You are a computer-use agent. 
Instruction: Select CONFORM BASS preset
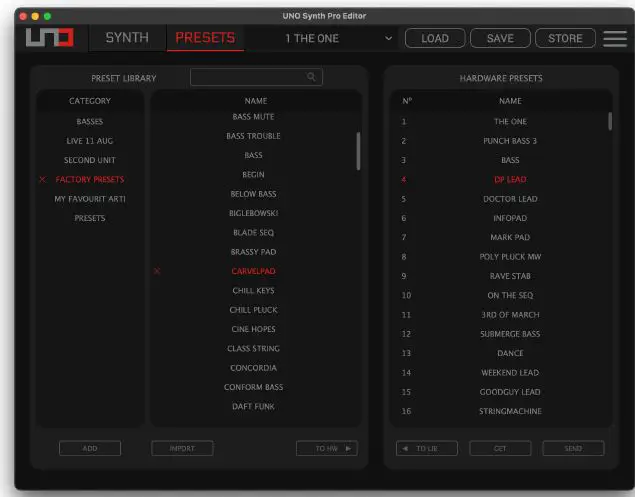(254, 387)
